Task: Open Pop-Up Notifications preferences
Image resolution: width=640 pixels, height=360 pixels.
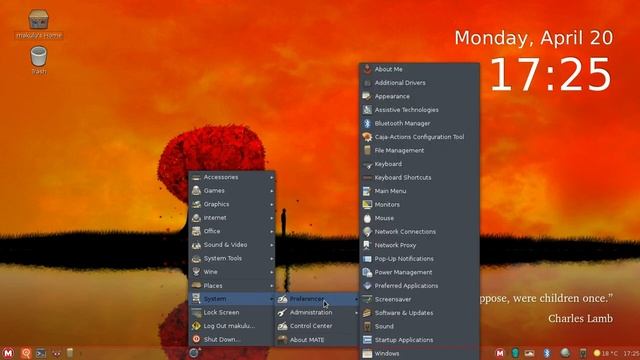Action: pyautogui.click(x=419, y=259)
